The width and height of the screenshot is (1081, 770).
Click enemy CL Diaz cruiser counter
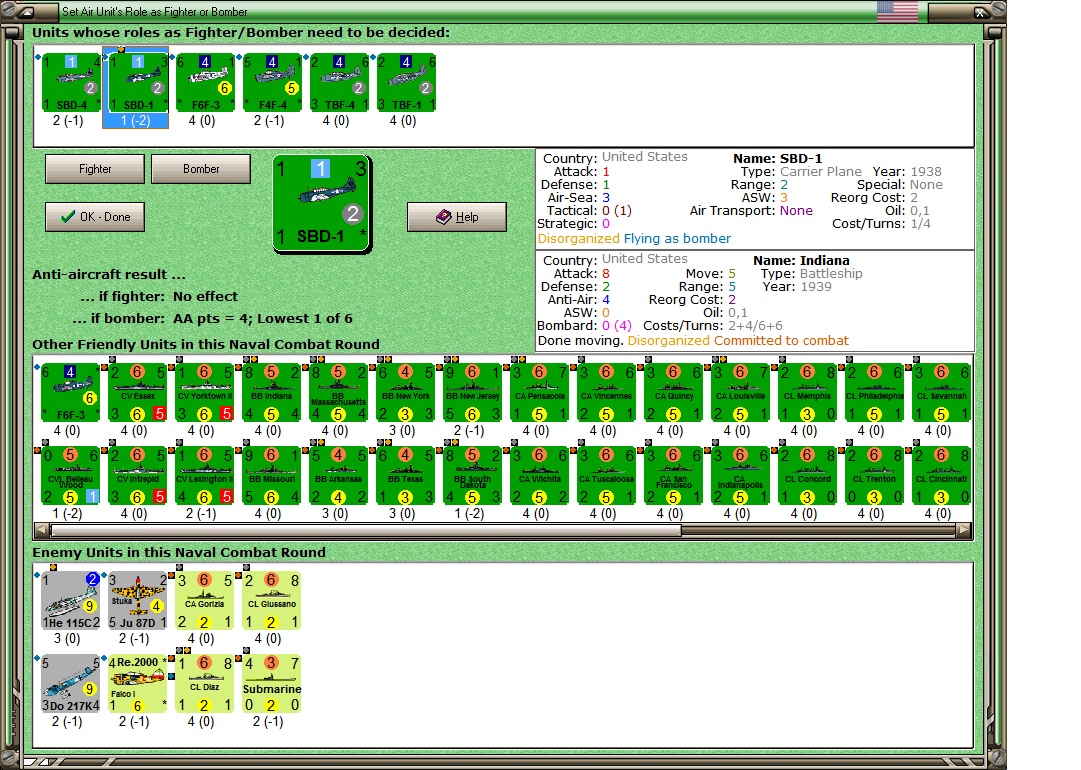pos(205,684)
